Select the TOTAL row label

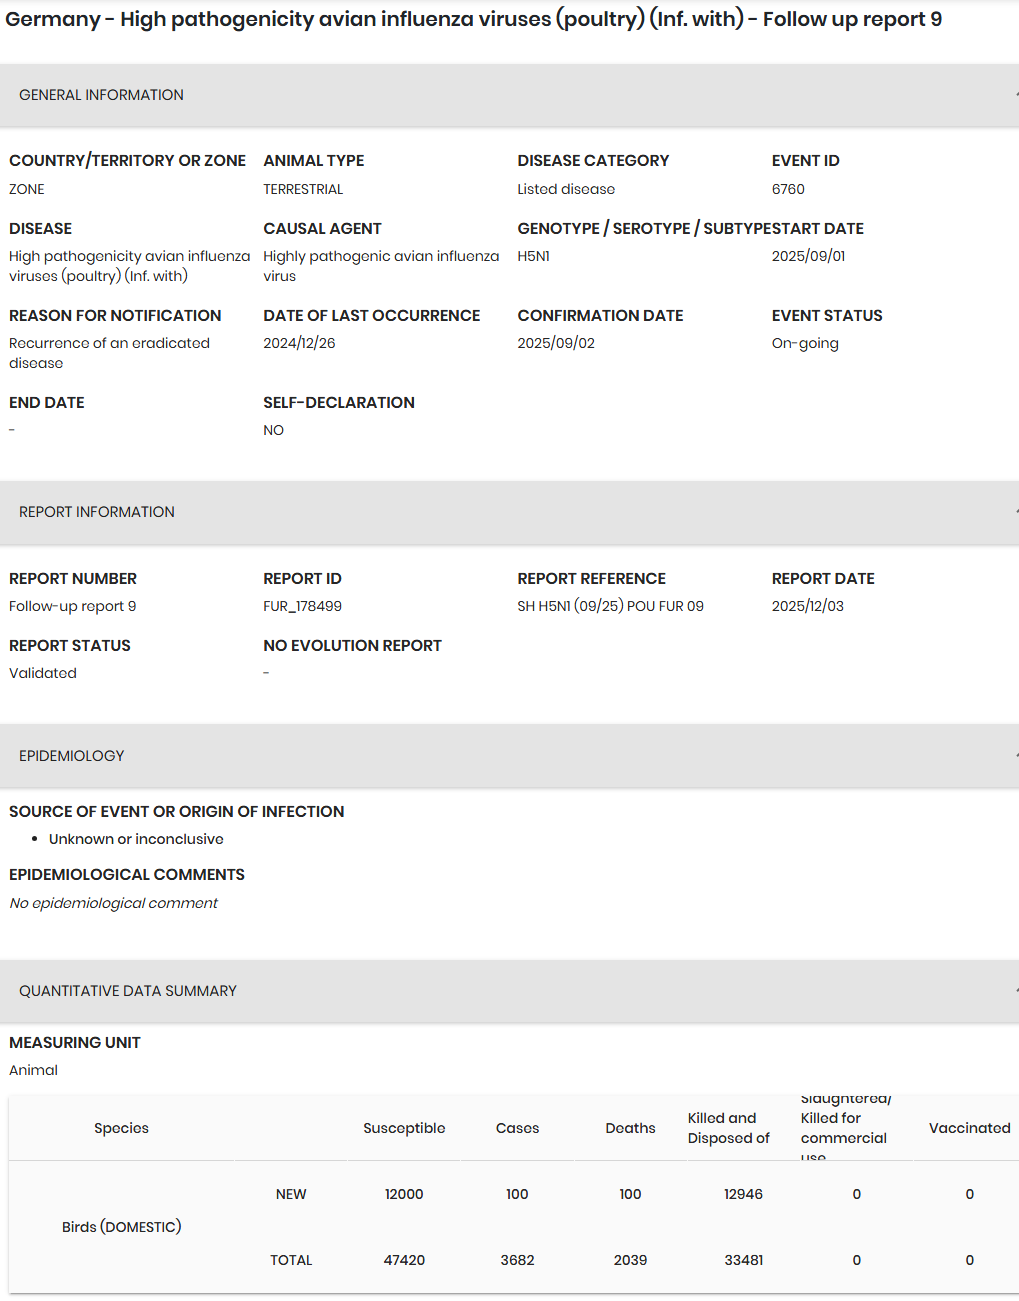pos(291,1260)
